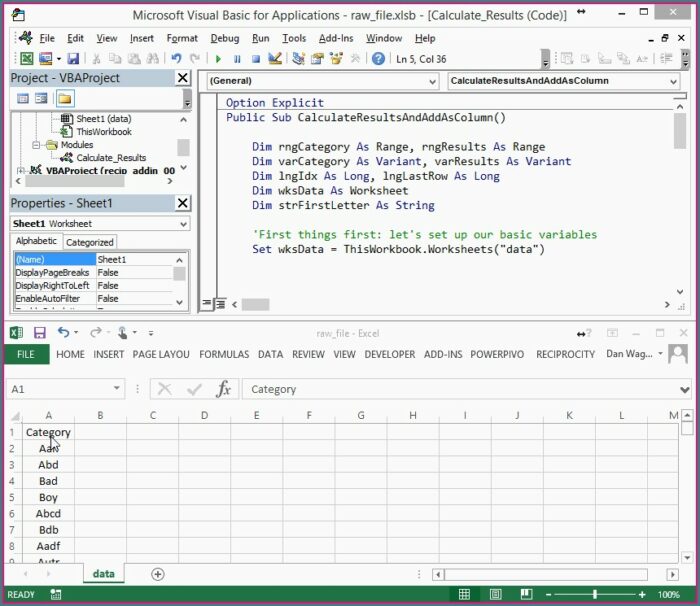Close the Properties - Sheet1 panel
This screenshot has height=606, width=700.
click(183, 203)
